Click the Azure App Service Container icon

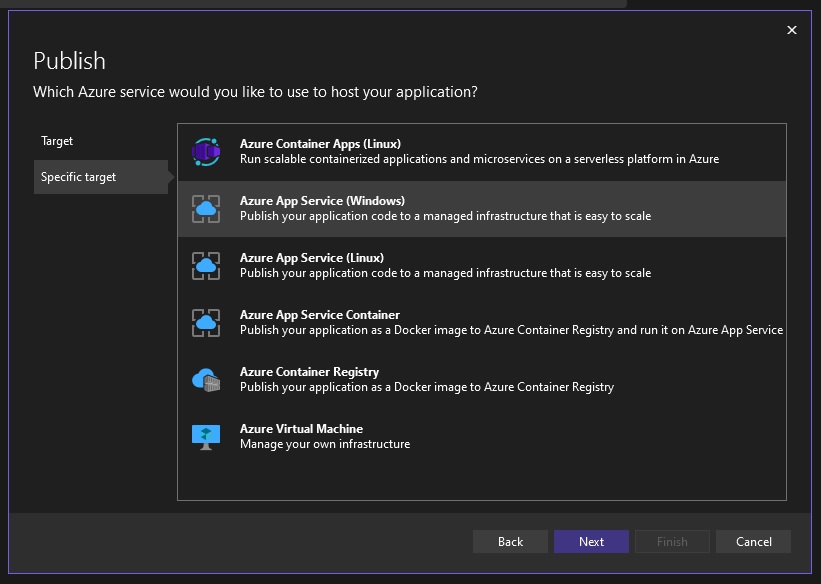pos(206,323)
